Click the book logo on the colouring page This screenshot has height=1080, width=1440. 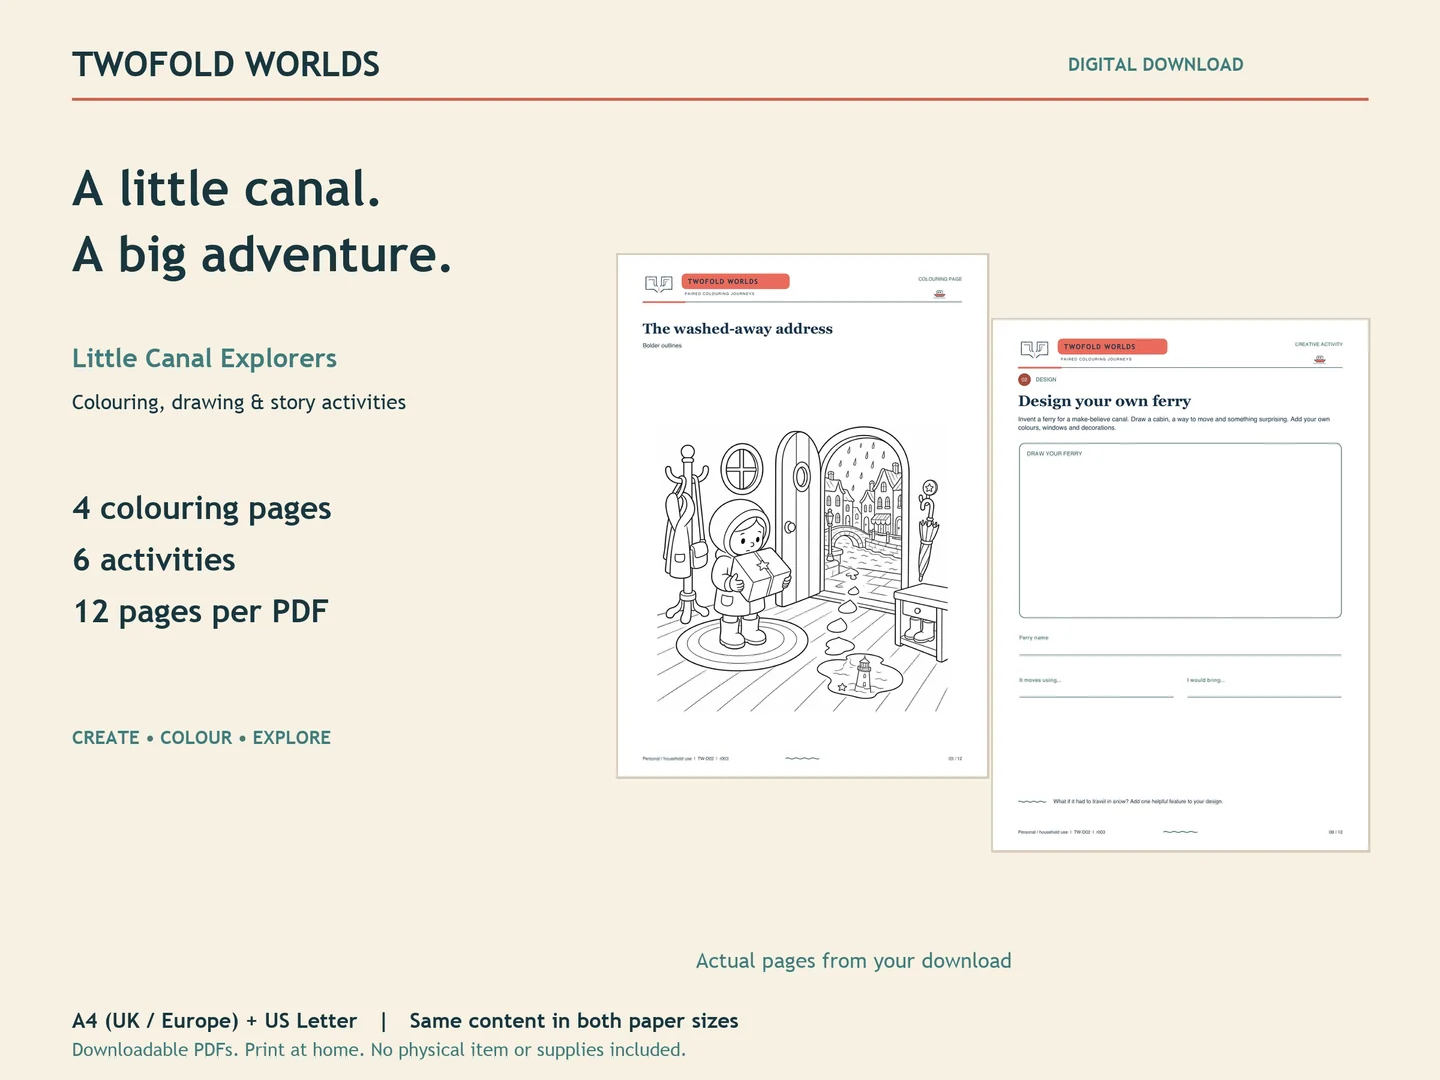pyautogui.click(x=659, y=284)
